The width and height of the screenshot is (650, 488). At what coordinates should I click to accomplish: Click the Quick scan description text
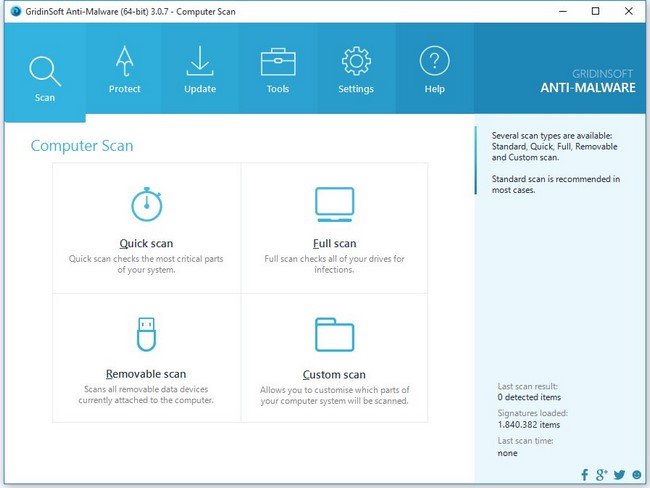point(146,264)
